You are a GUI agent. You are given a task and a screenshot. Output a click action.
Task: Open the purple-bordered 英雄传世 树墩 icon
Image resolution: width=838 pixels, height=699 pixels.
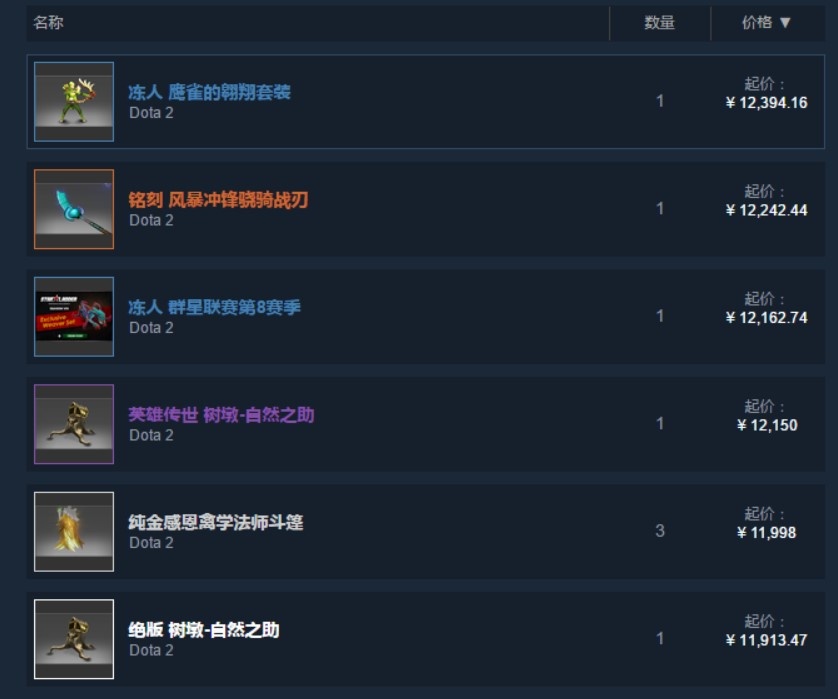click(74, 424)
